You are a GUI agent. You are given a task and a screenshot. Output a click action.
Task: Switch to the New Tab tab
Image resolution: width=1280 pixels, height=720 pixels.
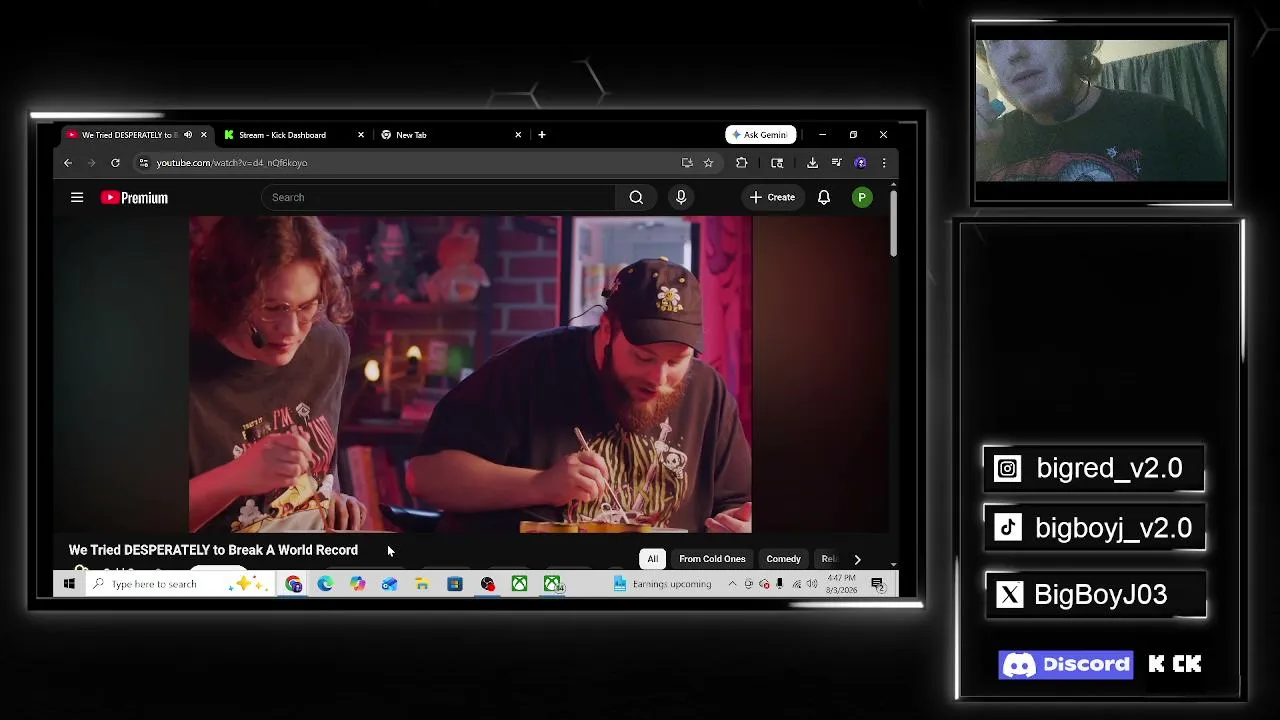pyautogui.click(x=450, y=135)
